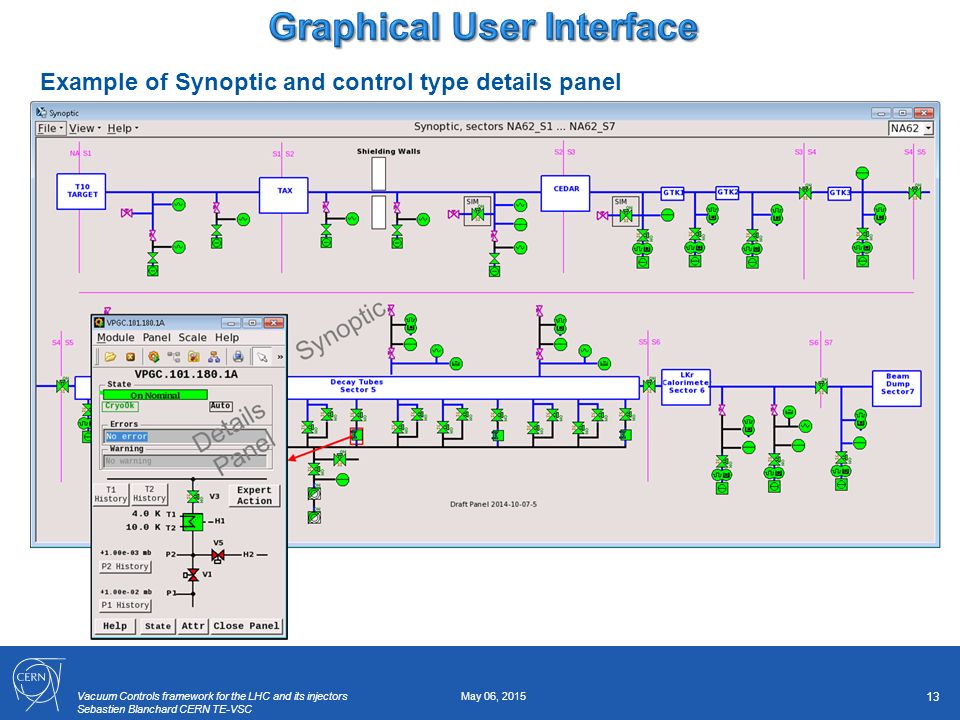Click the 10.0 K T2 temperature reading
Image resolution: width=960 pixels, height=720 pixels.
click(143, 527)
